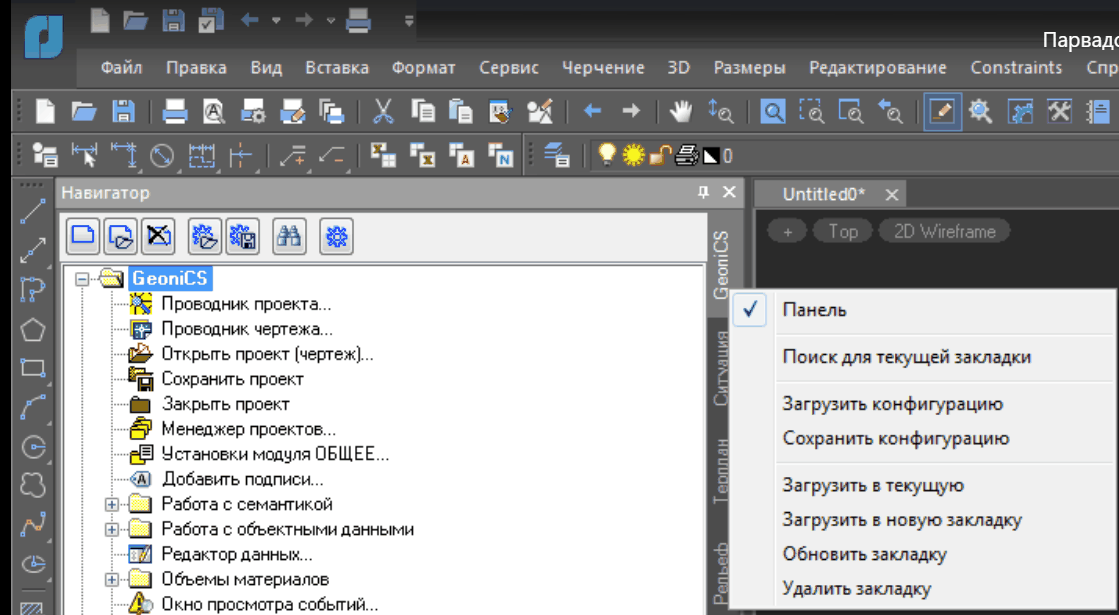Toggle the layer light bulb on/off icon

(606, 155)
